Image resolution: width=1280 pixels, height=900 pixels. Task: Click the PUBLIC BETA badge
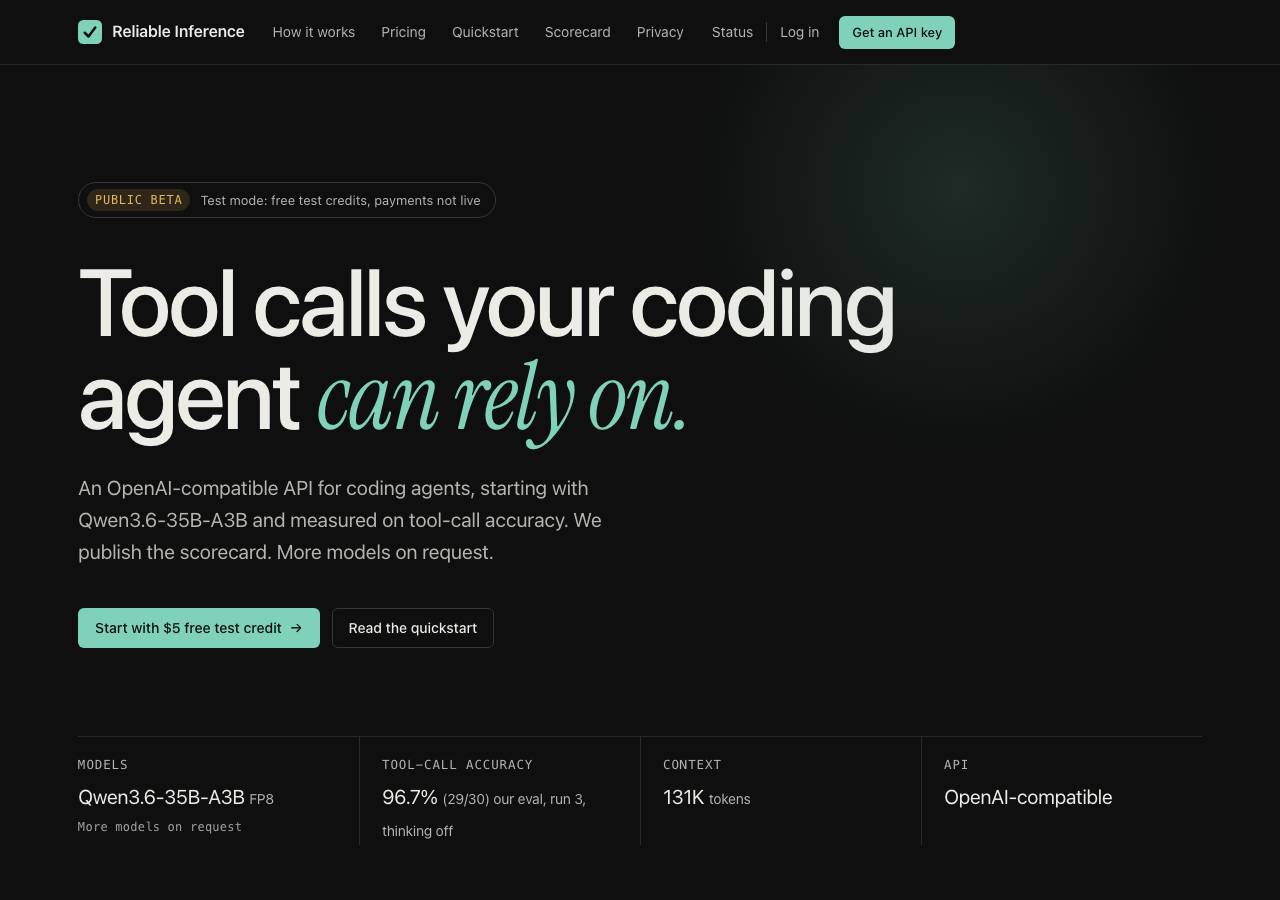(138, 200)
